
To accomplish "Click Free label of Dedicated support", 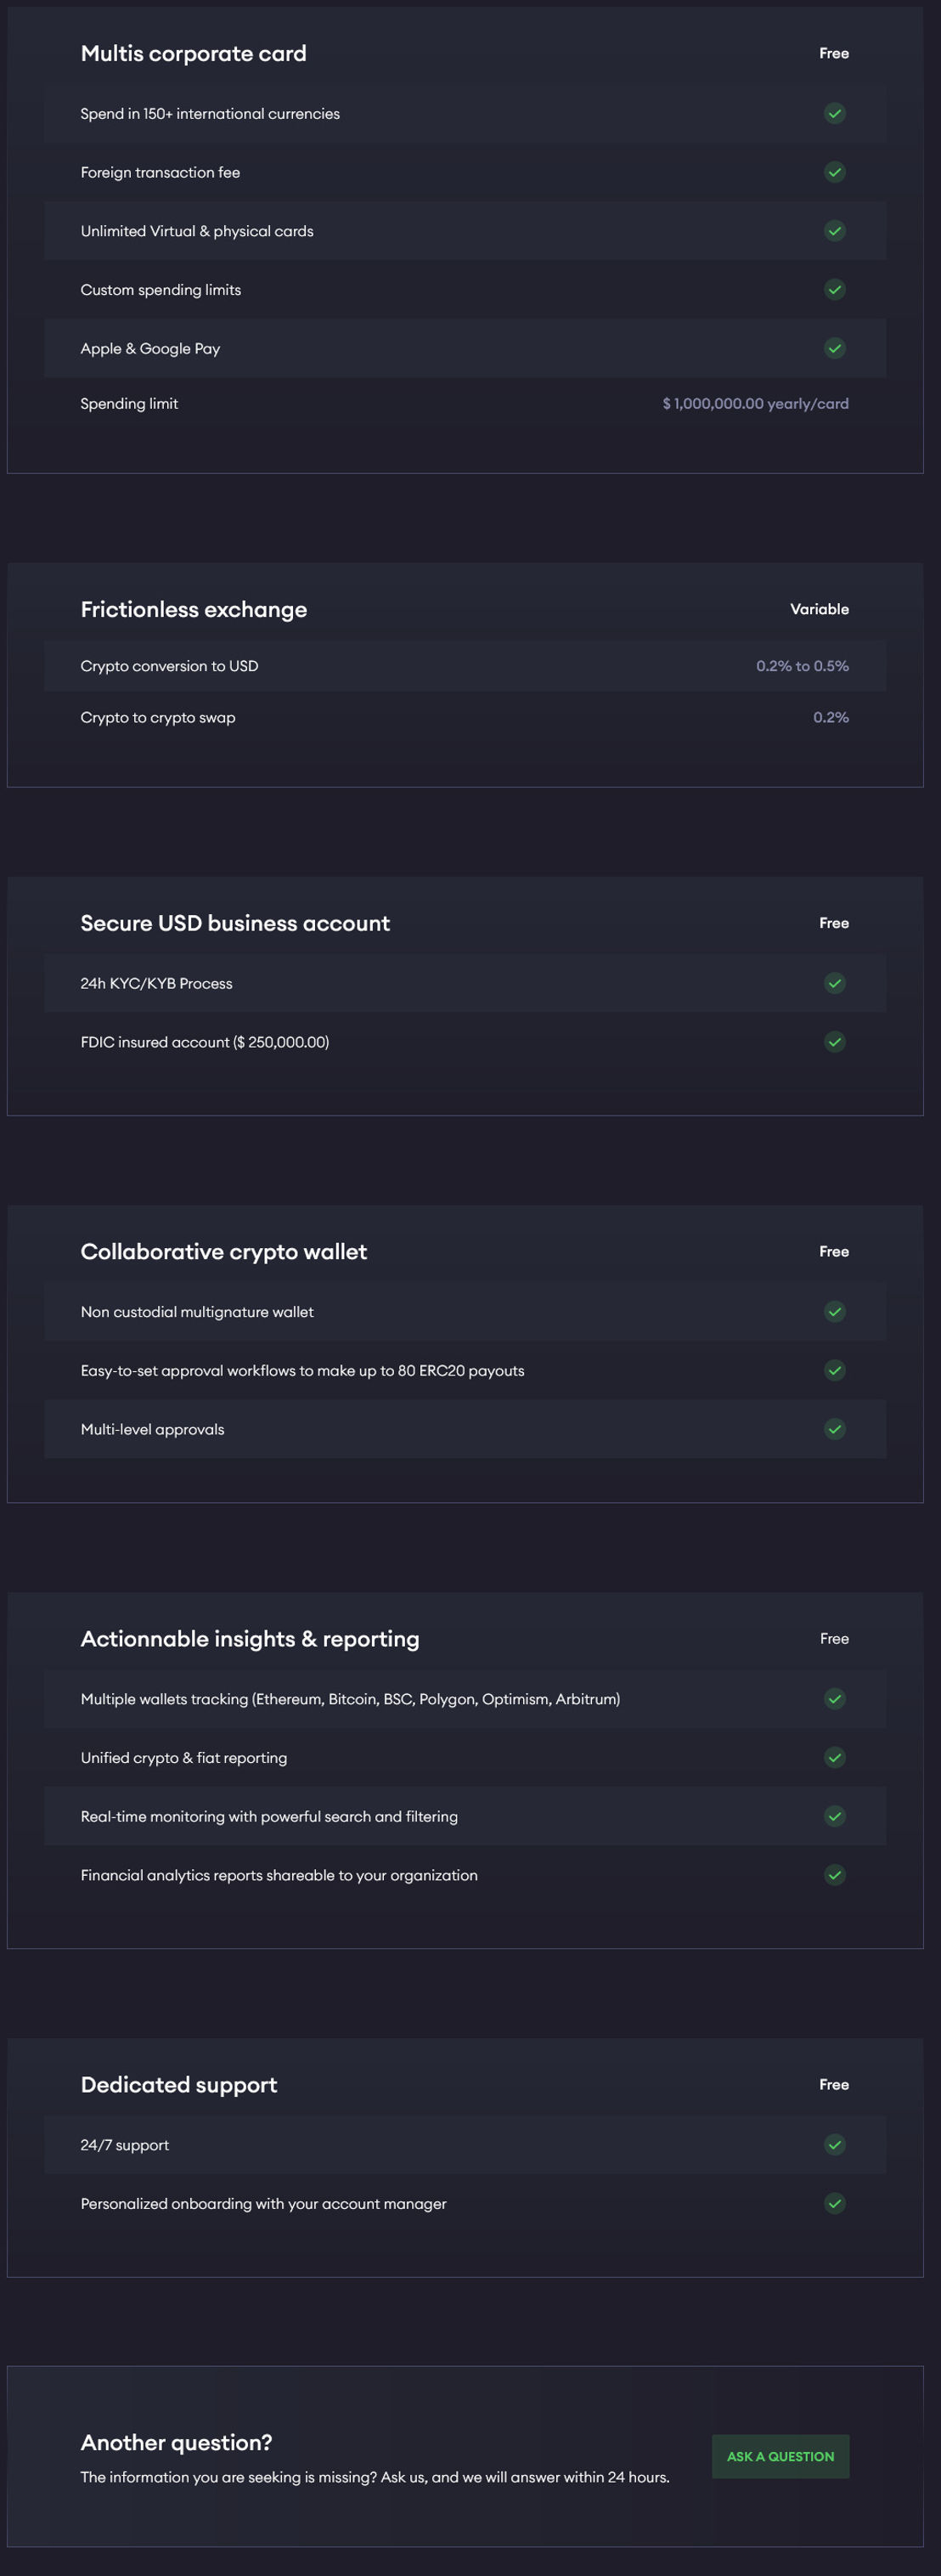I will [834, 2085].
